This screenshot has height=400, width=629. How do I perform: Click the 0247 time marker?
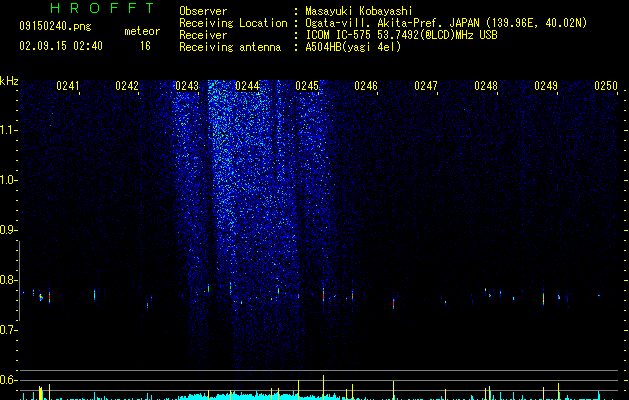[426, 86]
